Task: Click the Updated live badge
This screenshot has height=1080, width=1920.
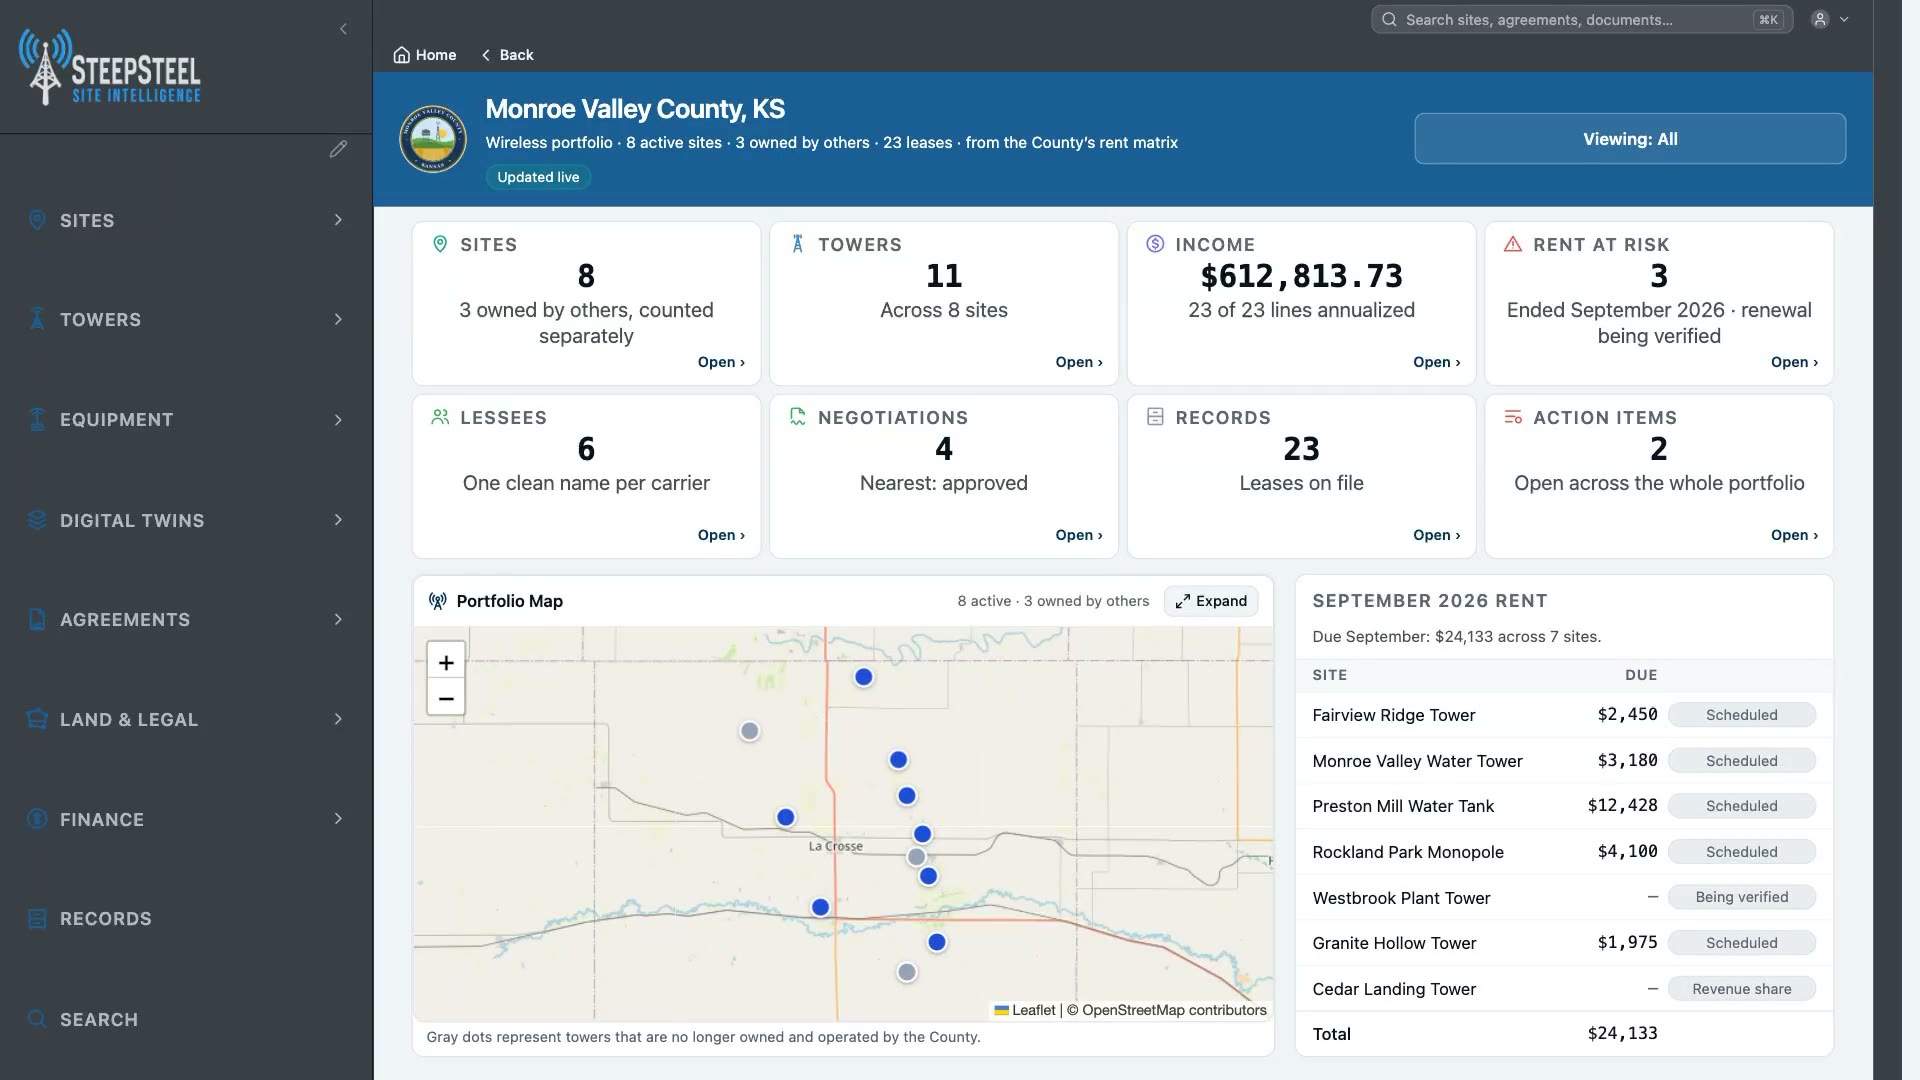Action: pos(538,177)
